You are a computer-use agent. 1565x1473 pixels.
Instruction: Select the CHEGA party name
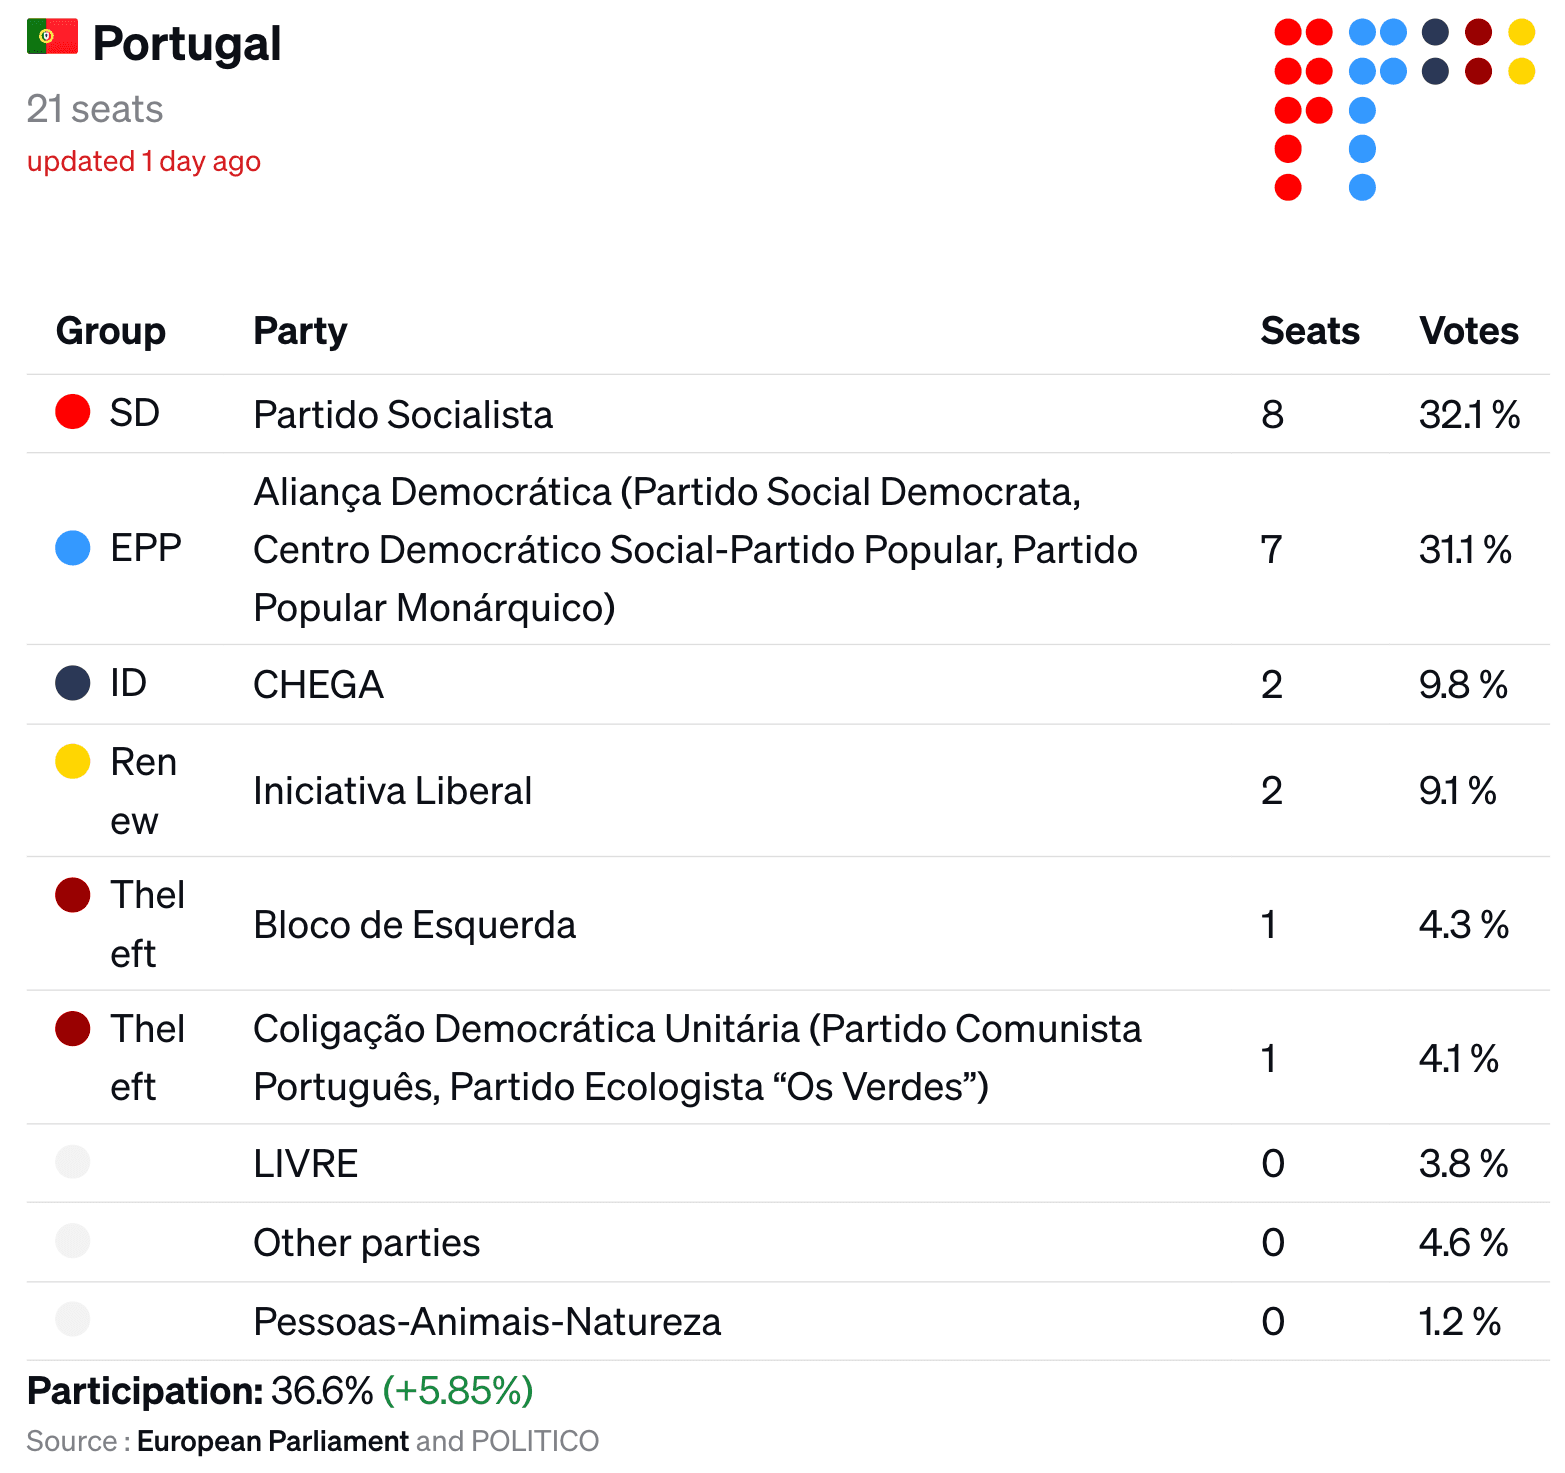click(319, 685)
